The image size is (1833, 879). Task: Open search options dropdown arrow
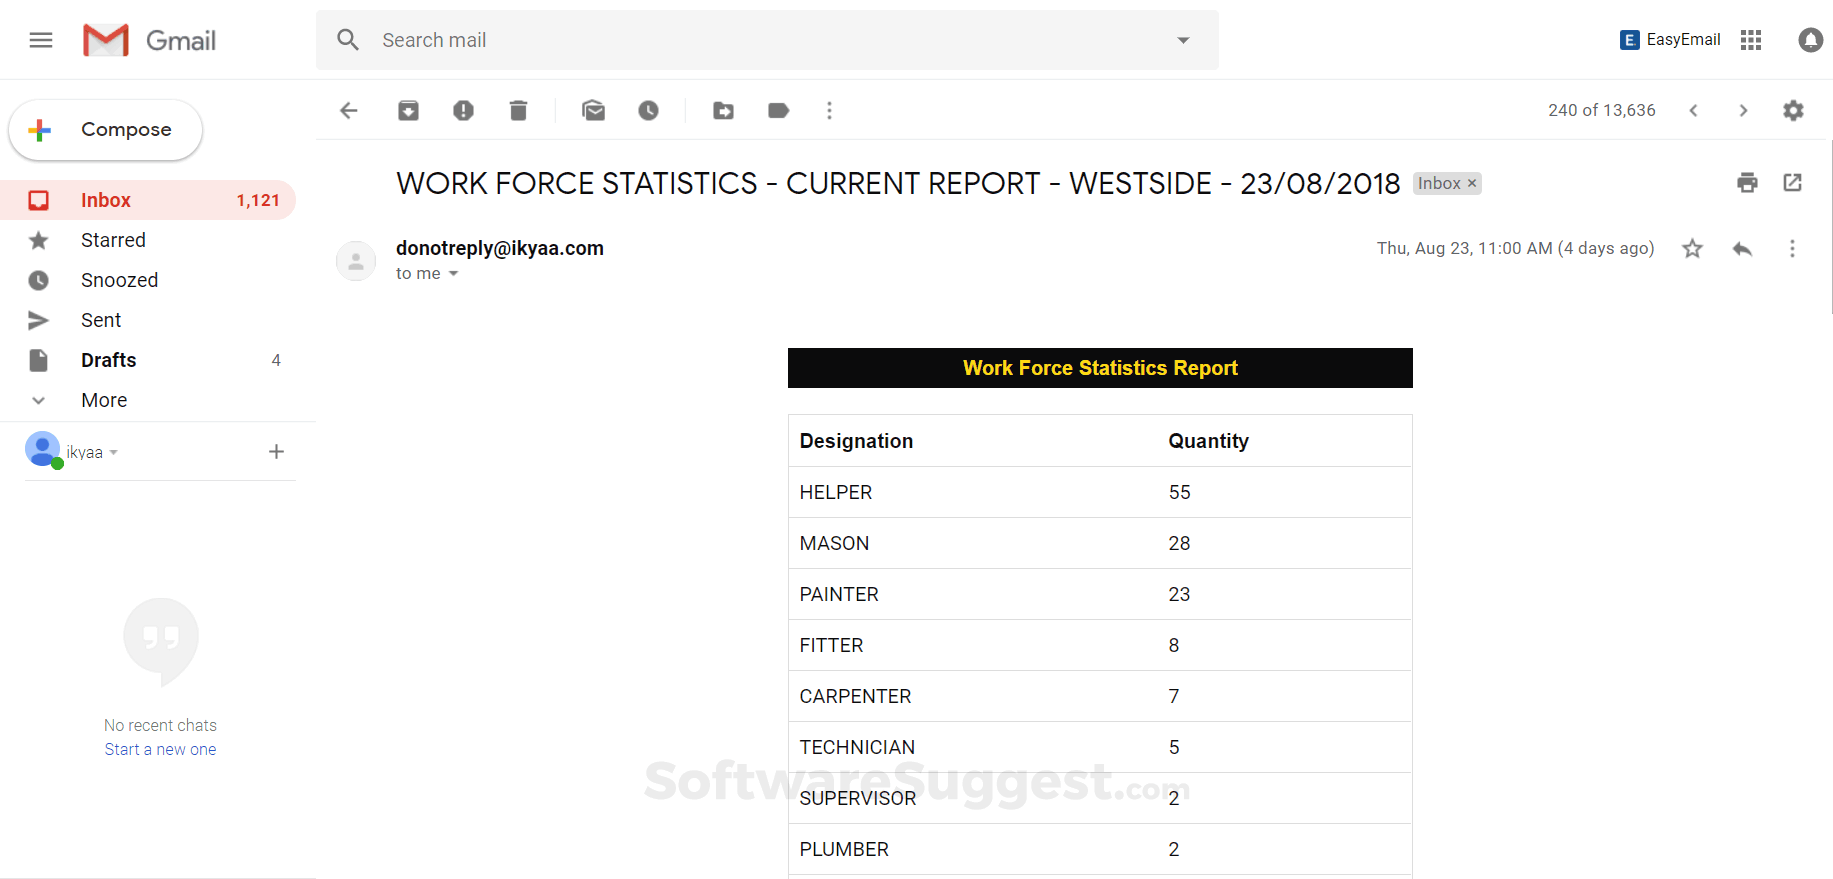pyautogui.click(x=1183, y=40)
